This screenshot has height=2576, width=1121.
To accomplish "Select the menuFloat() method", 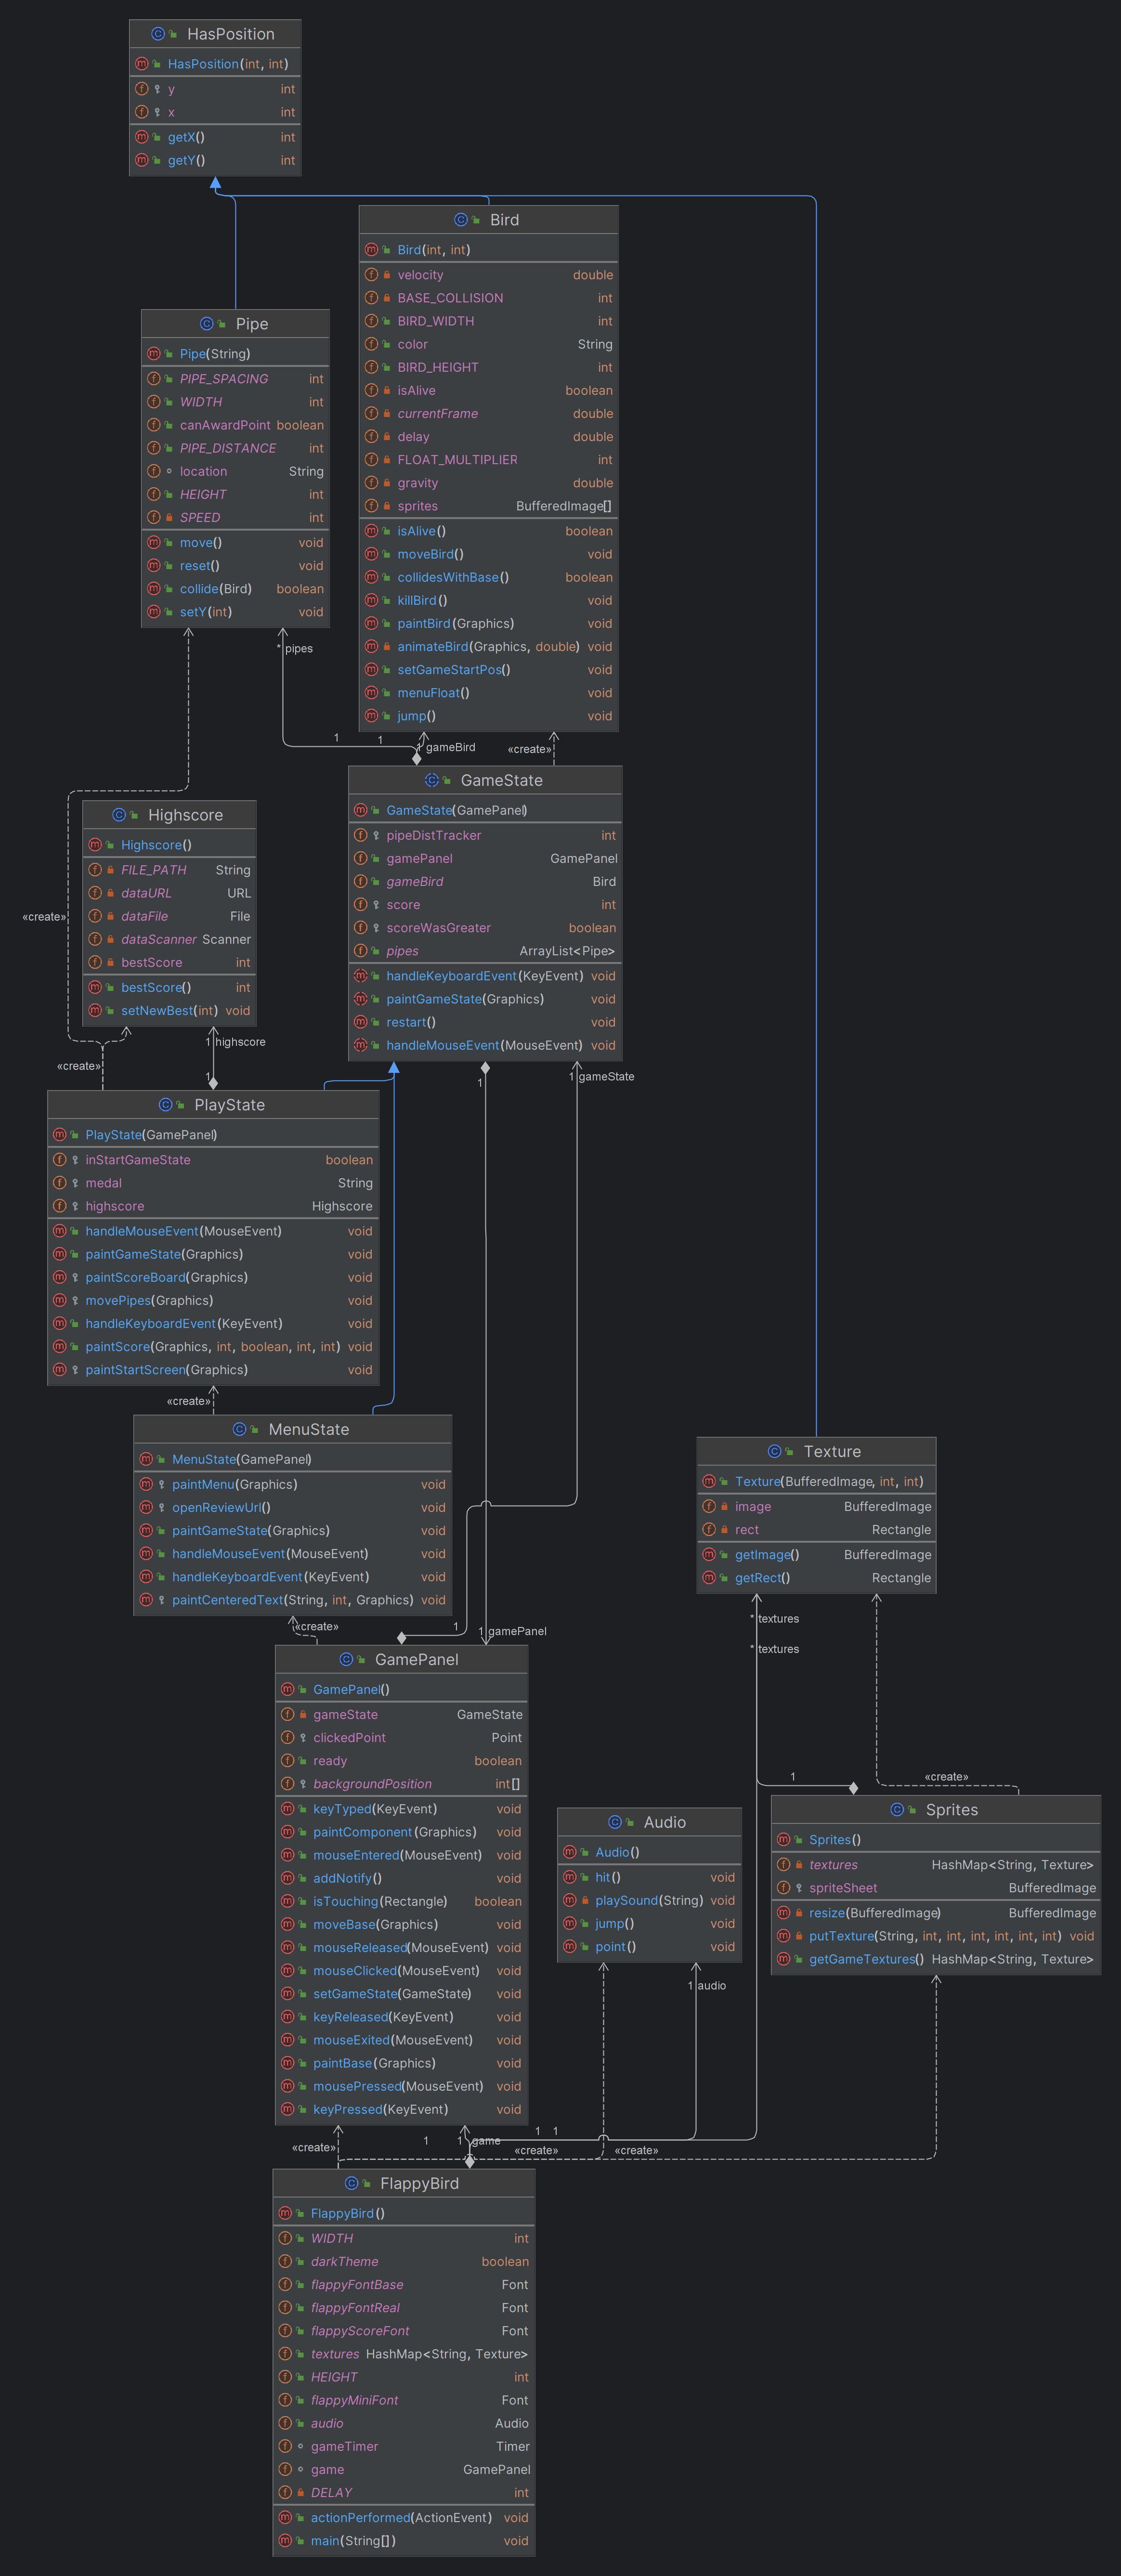I will 489,693.
